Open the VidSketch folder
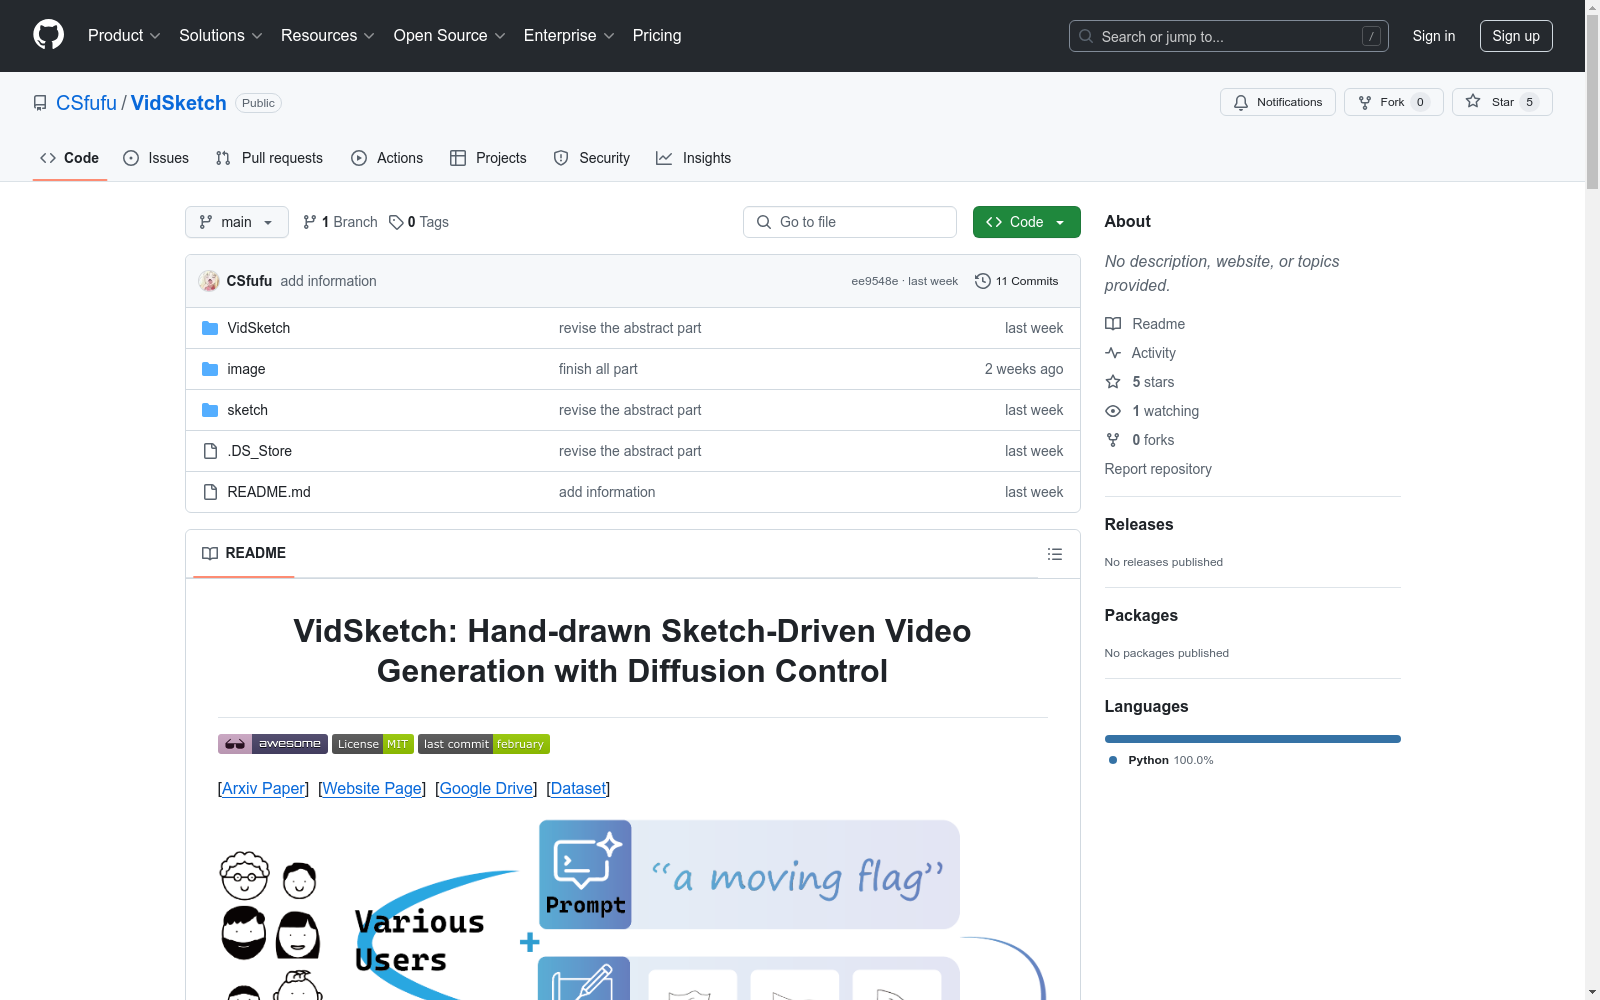Screen dimensions: 1600x1000 tap(259, 328)
